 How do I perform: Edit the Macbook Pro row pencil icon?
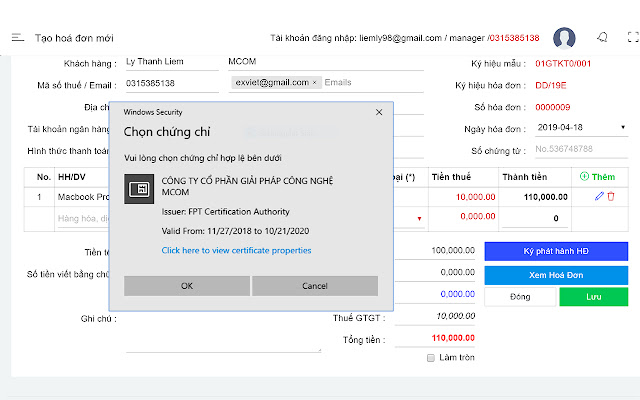(599, 196)
